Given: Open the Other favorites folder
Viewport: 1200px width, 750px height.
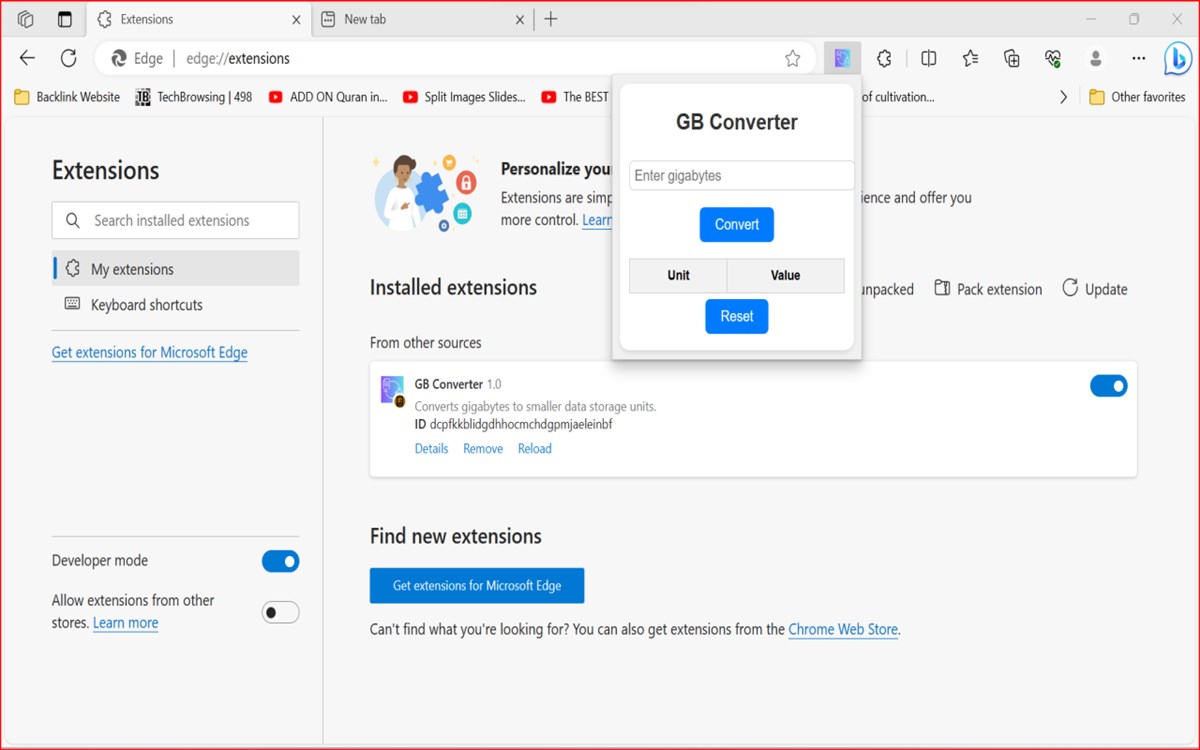Looking at the screenshot, I should pyautogui.click(x=1137, y=97).
